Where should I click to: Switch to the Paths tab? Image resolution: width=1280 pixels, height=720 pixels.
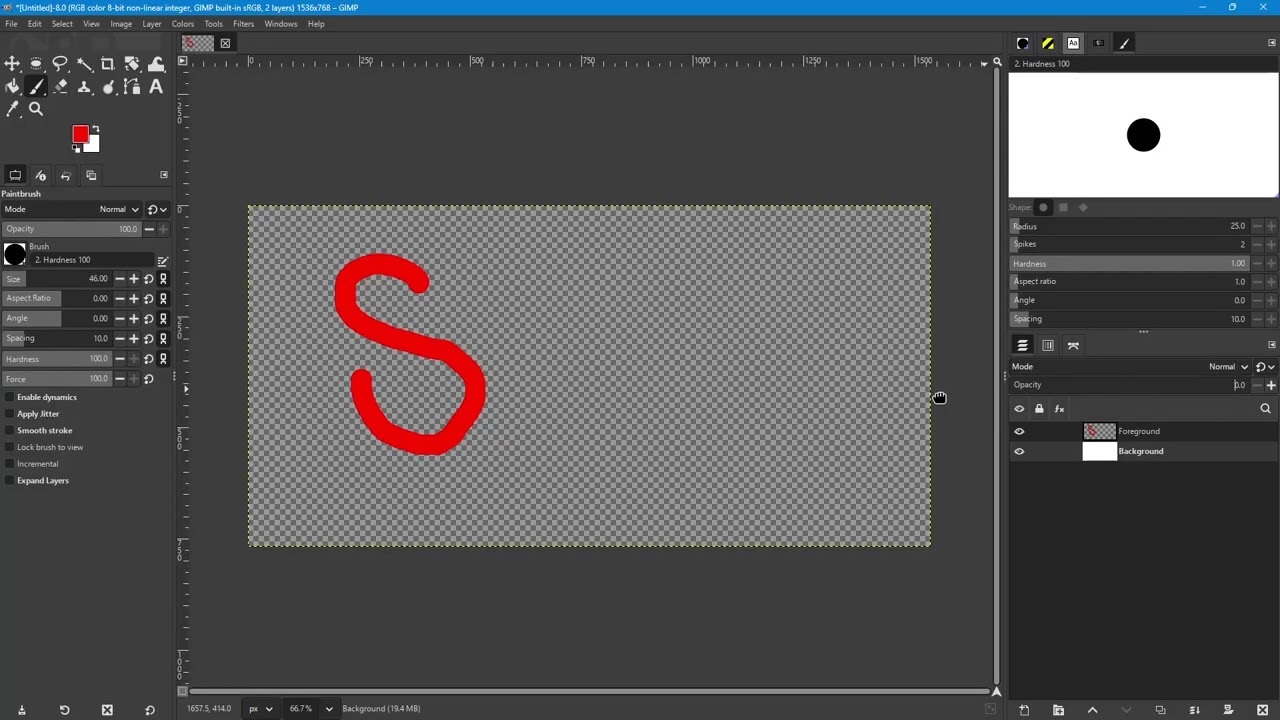click(1073, 346)
